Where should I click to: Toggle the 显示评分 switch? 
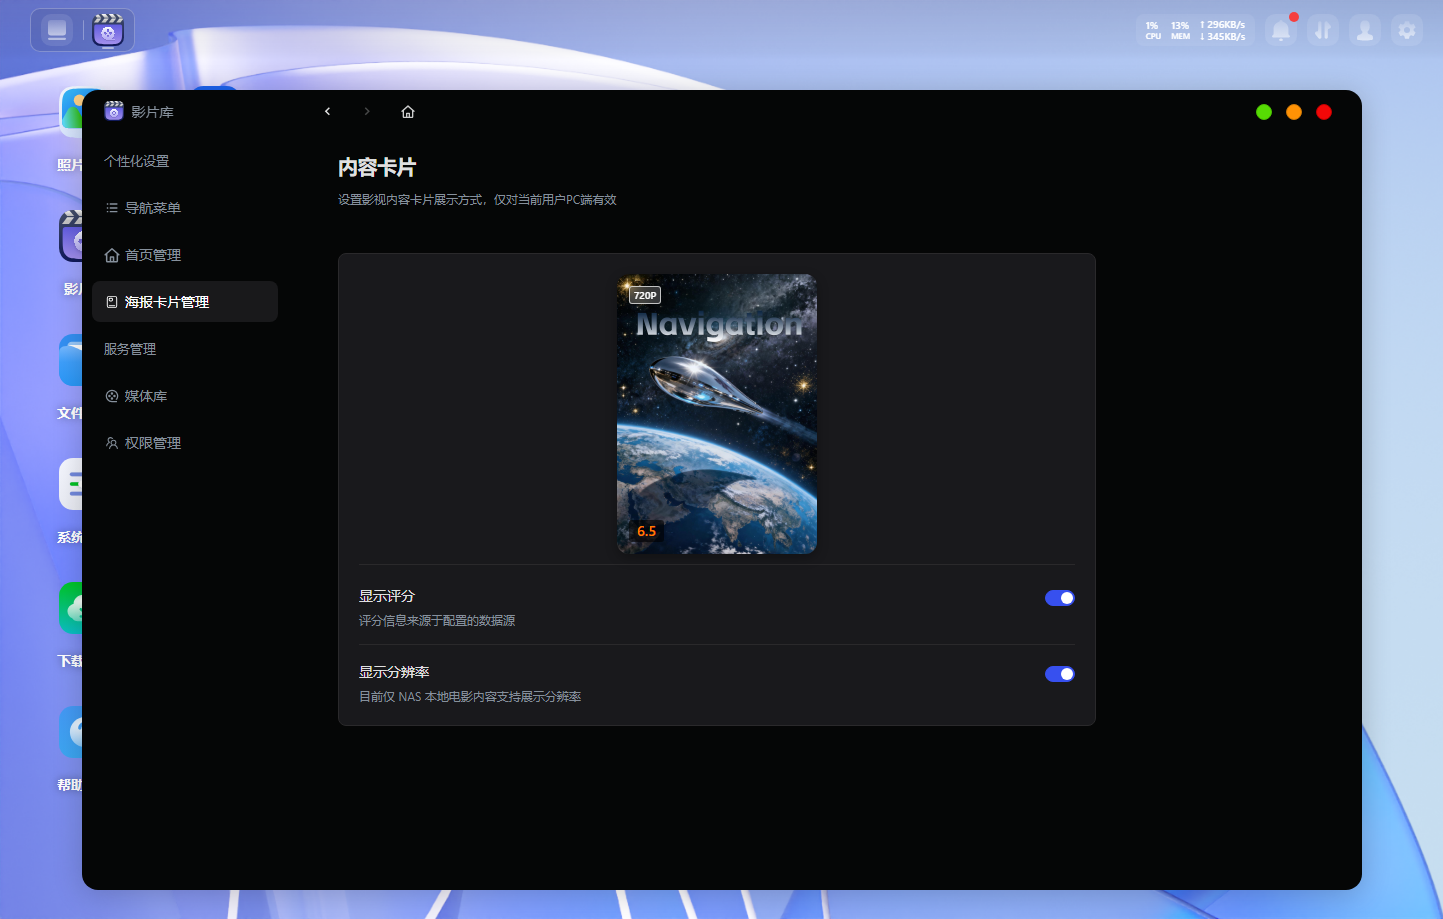point(1060,598)
